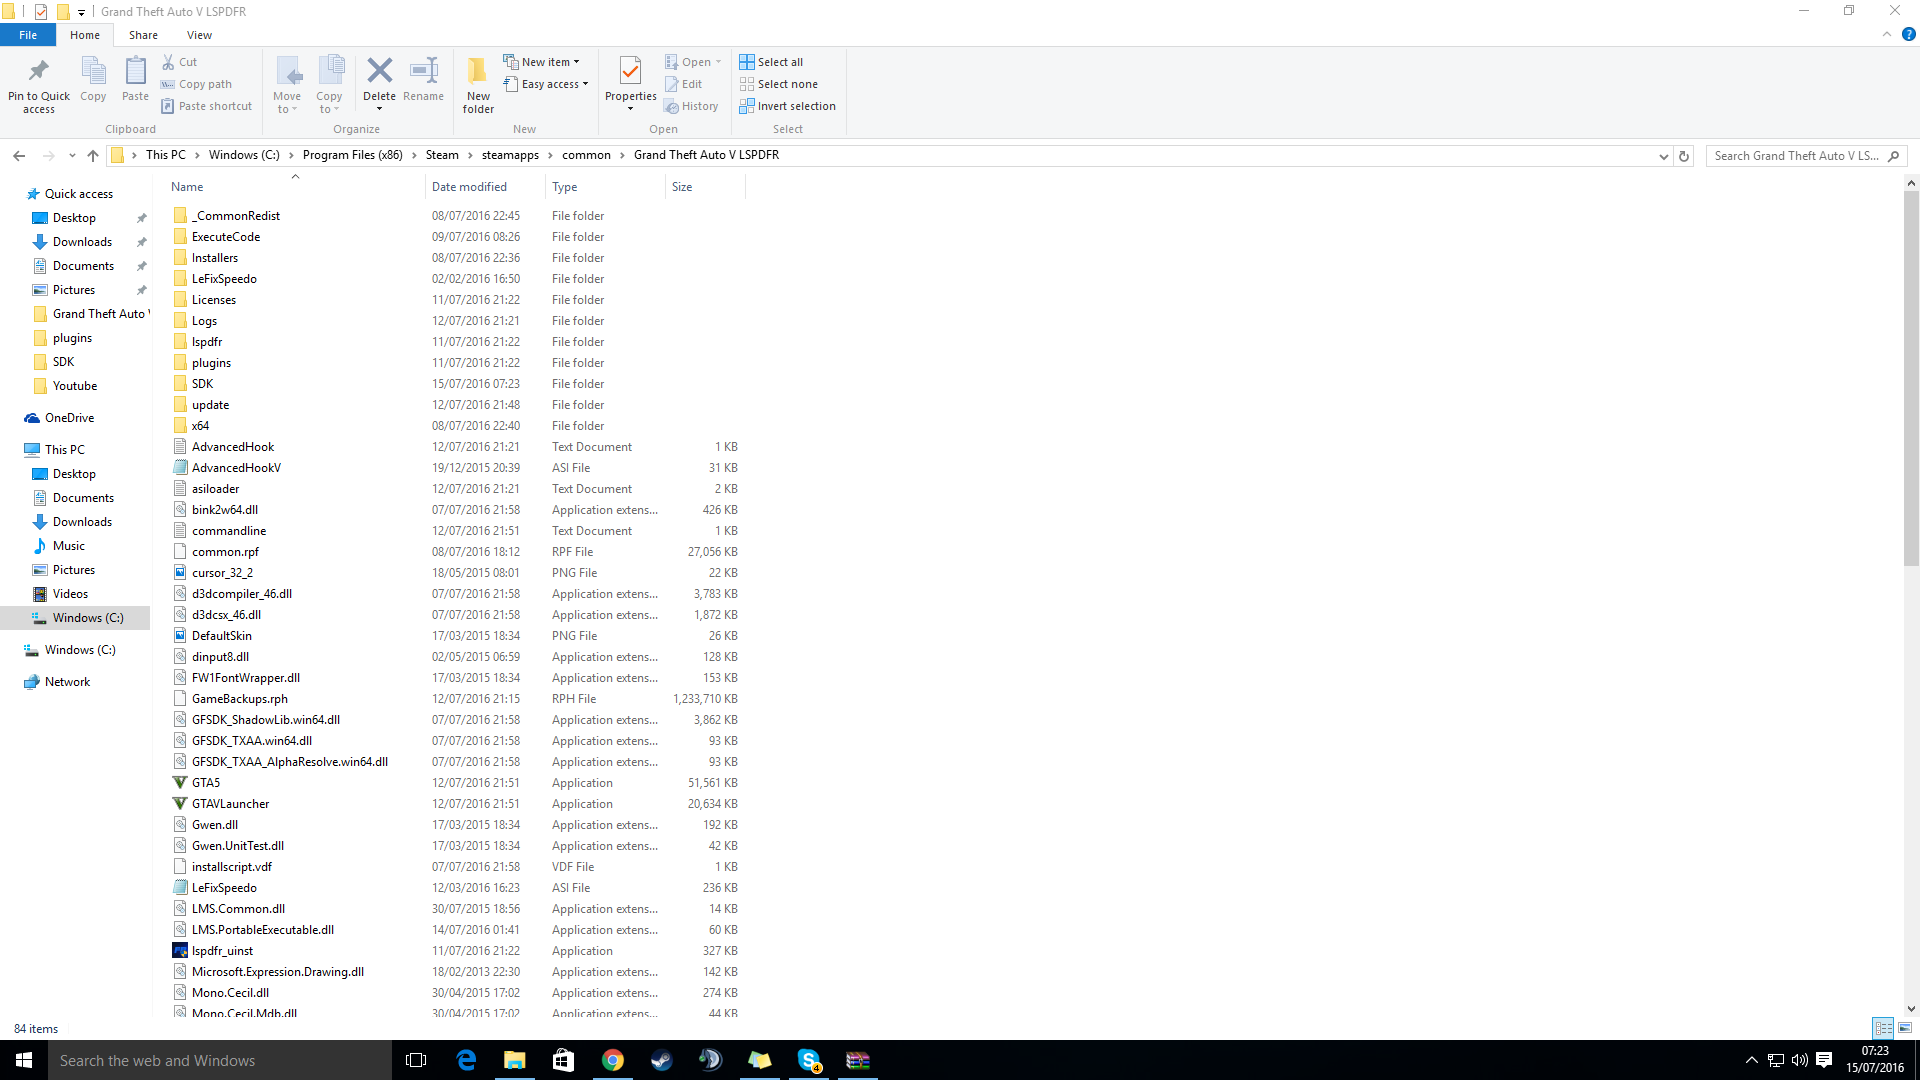Image resolution: width=1920 pixels, height=1080 pixels.
Task: Click the New folder icon
Action: tap(478, 72)
